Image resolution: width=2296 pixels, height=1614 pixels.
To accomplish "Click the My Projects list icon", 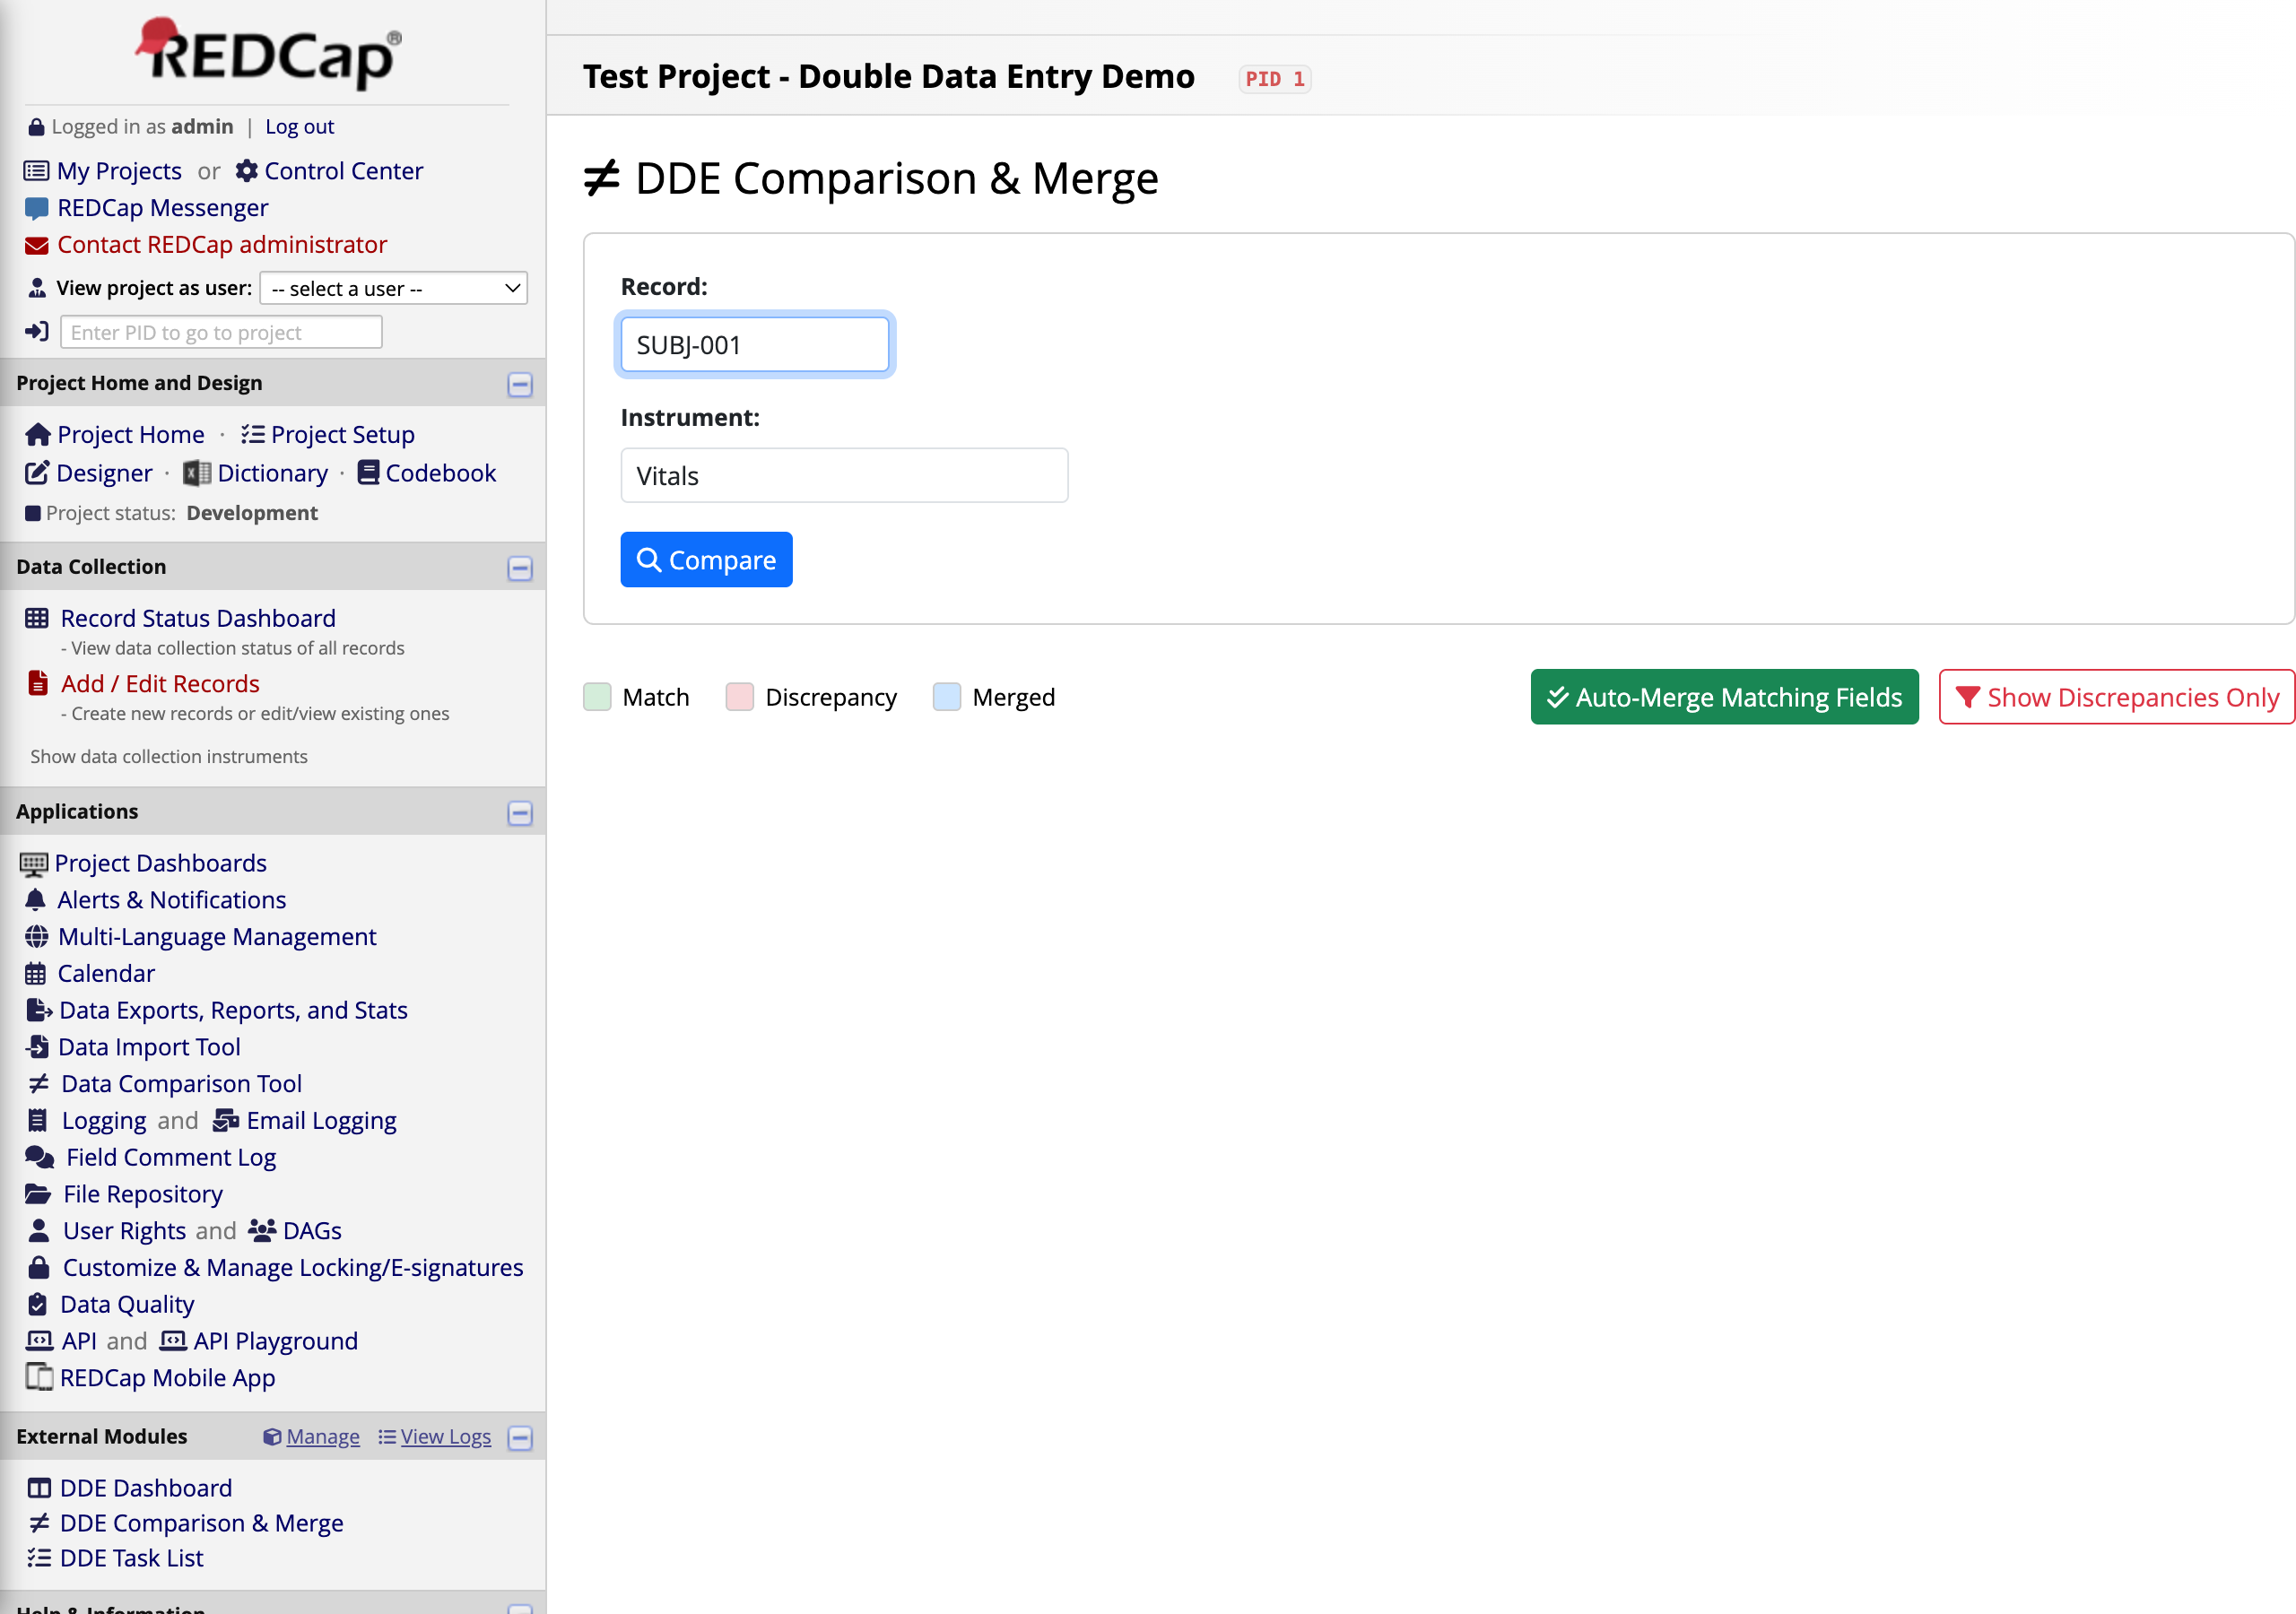I will (36, 171).
